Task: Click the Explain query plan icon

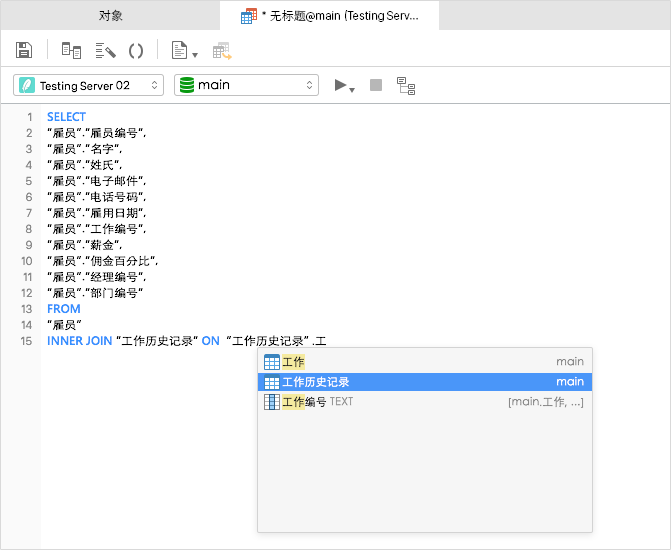Action: (x=406, y=86)
